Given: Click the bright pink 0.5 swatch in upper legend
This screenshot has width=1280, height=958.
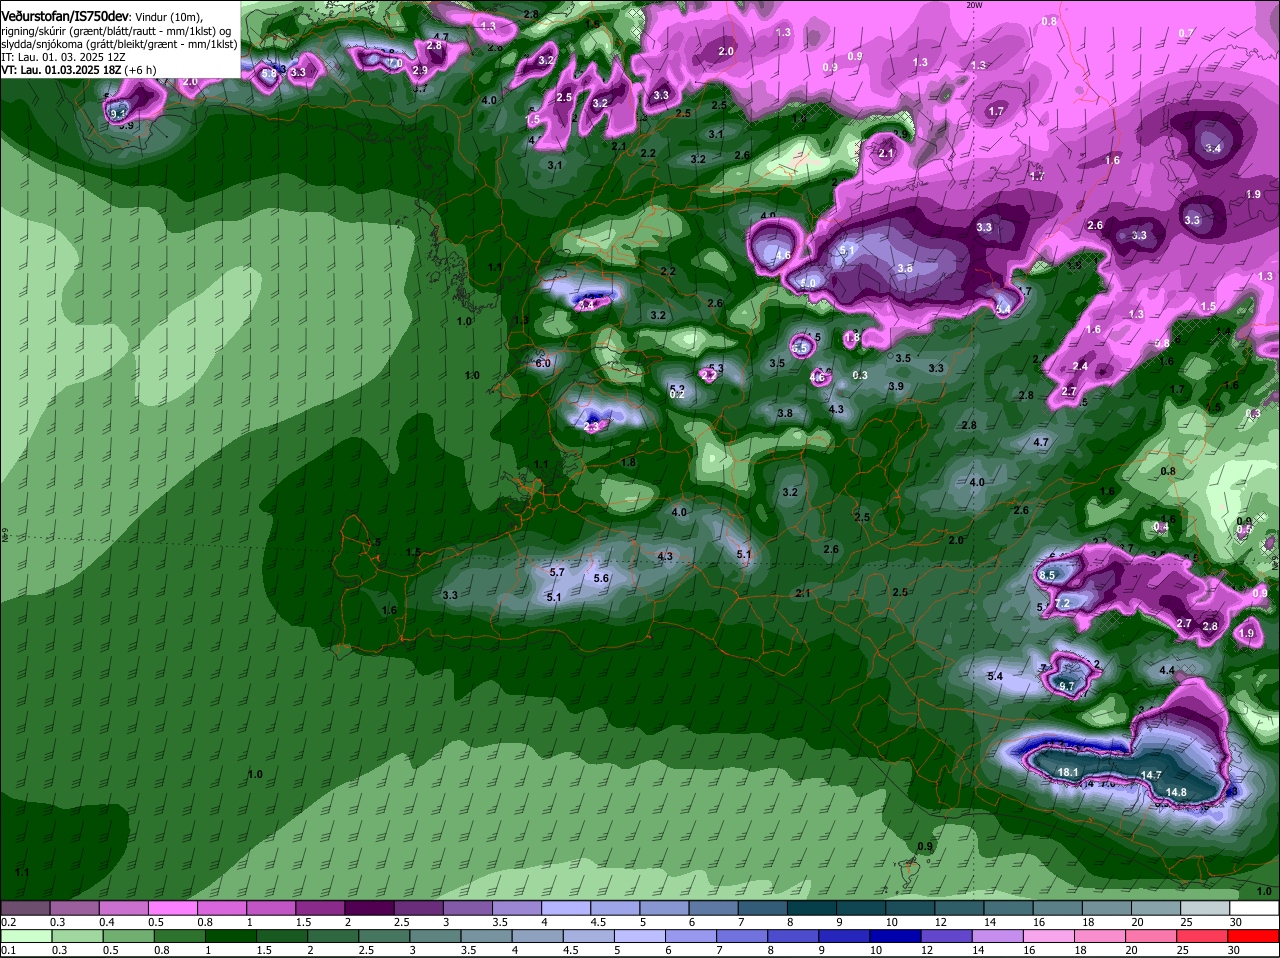Looking at the screenshot, I should pos(172,907).
